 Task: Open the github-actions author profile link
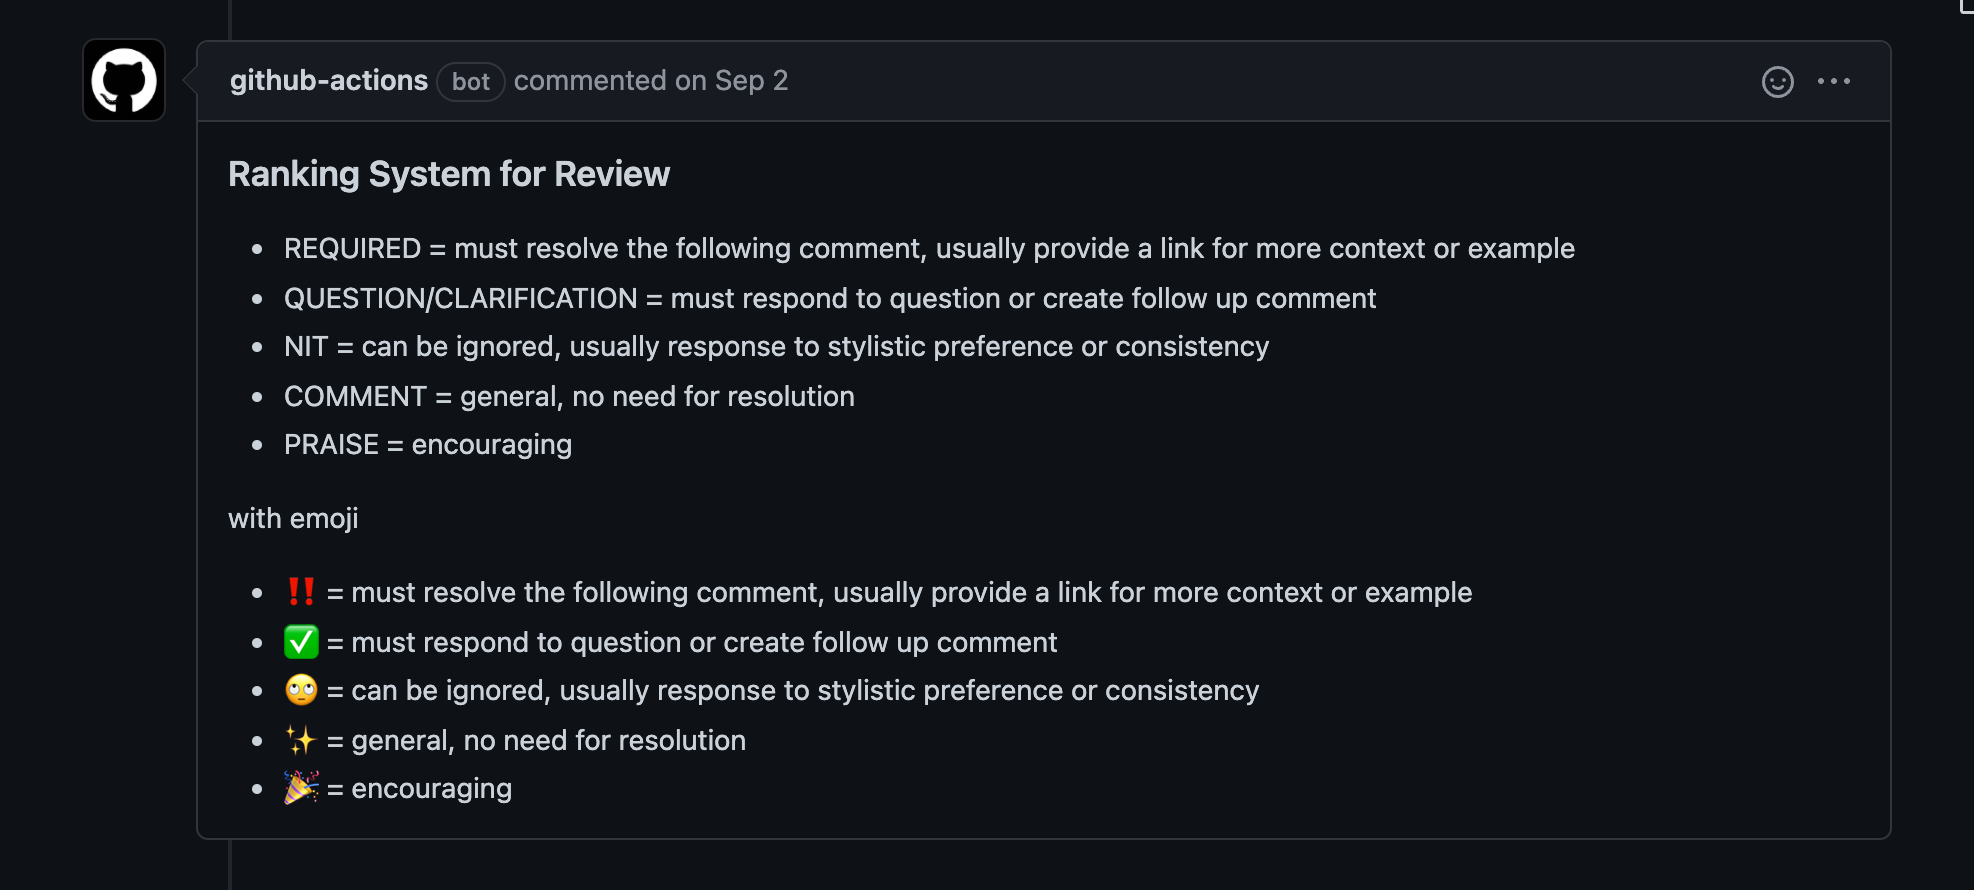click(328, 80)
